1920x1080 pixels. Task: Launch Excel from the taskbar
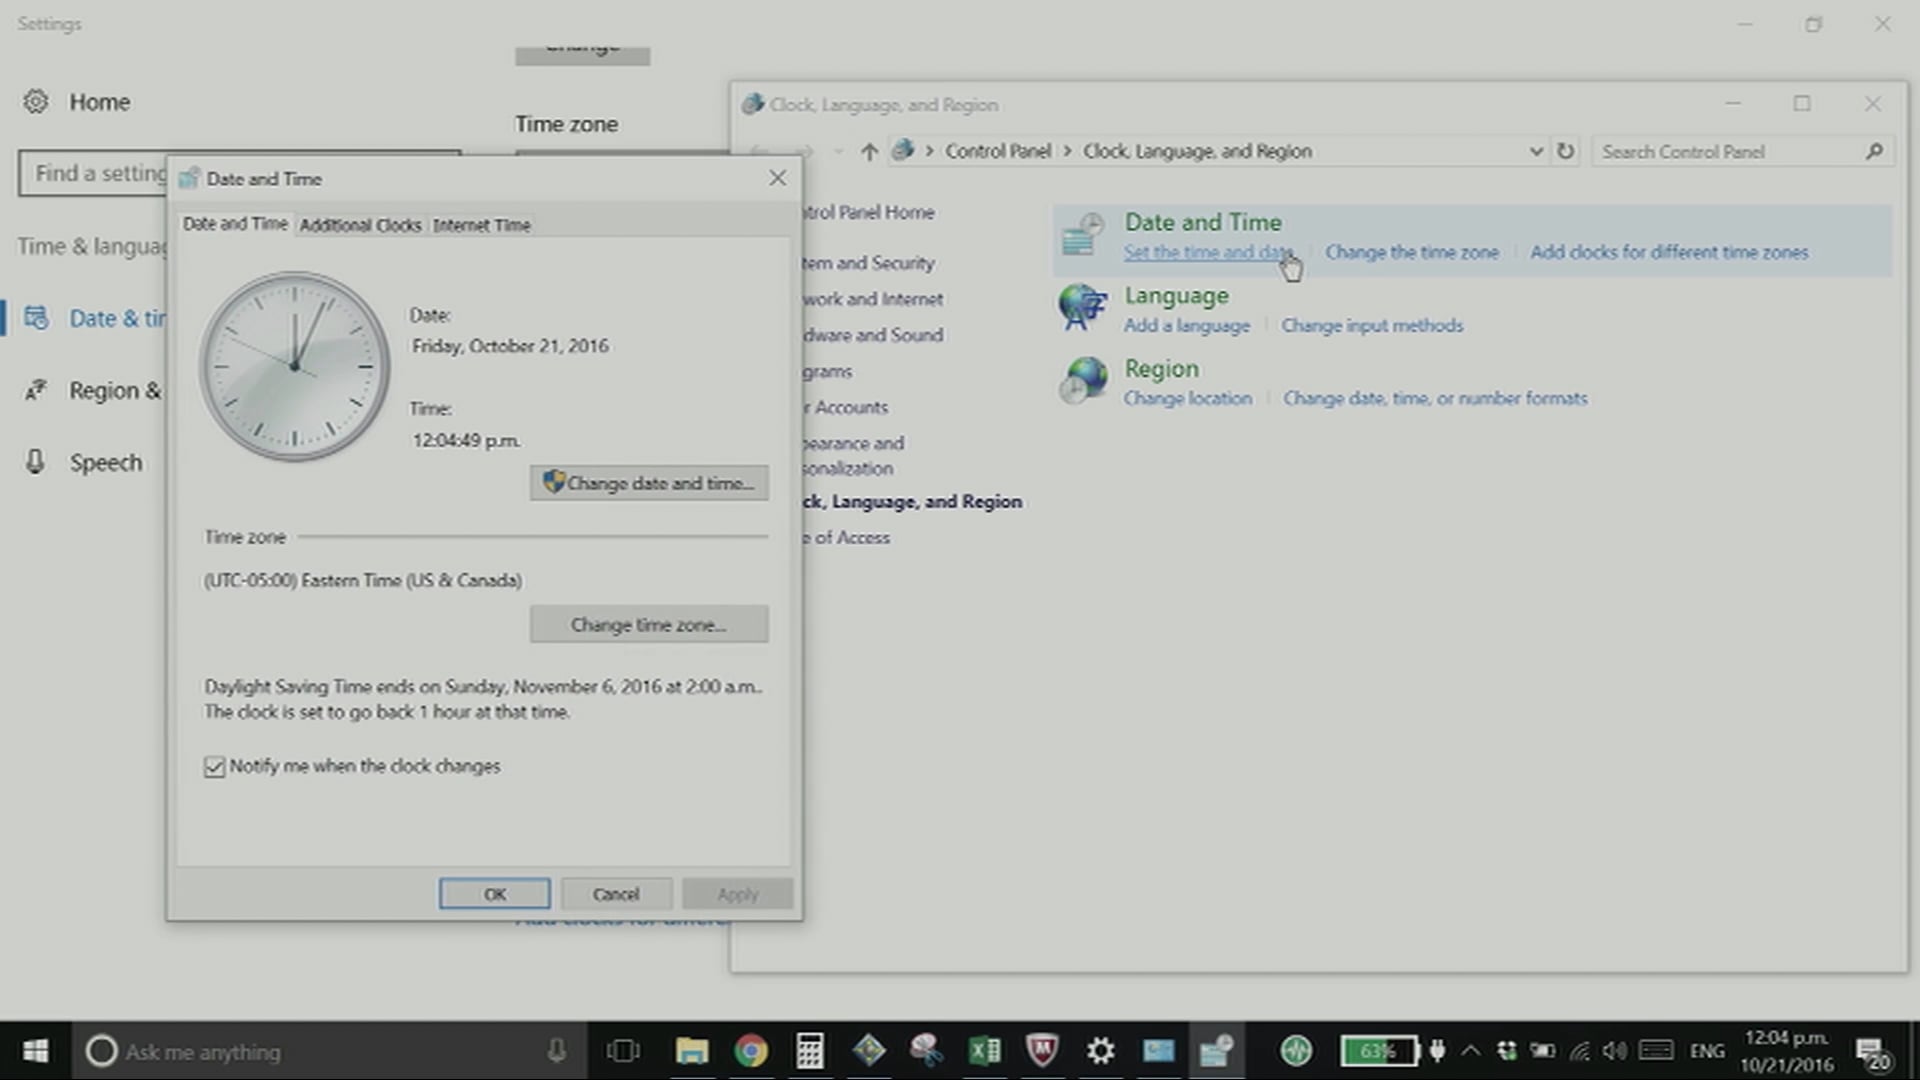tap(983, 1051)
